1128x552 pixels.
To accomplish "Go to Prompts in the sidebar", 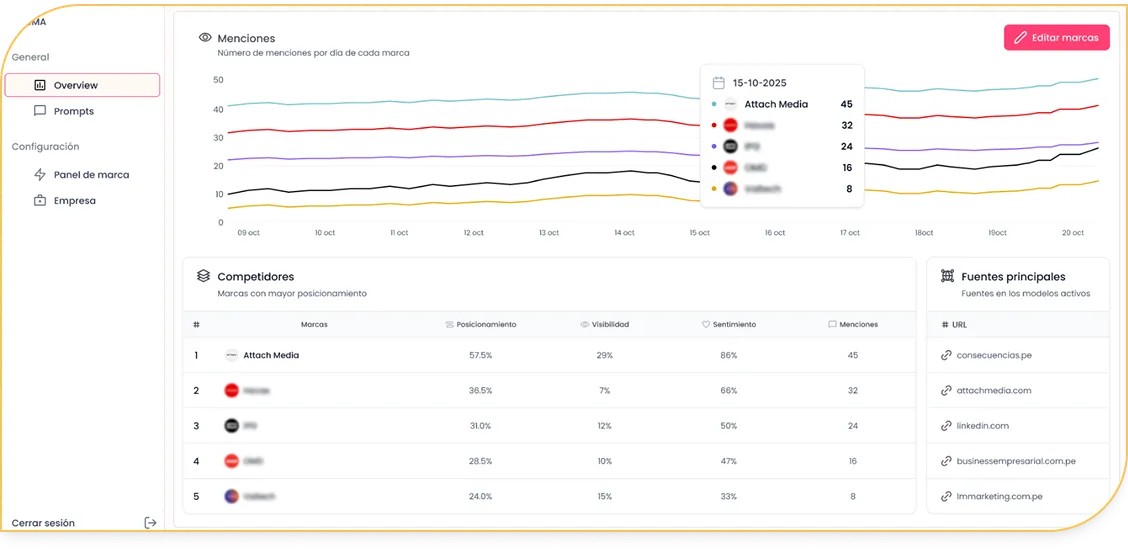I will (x=73, y=111).
